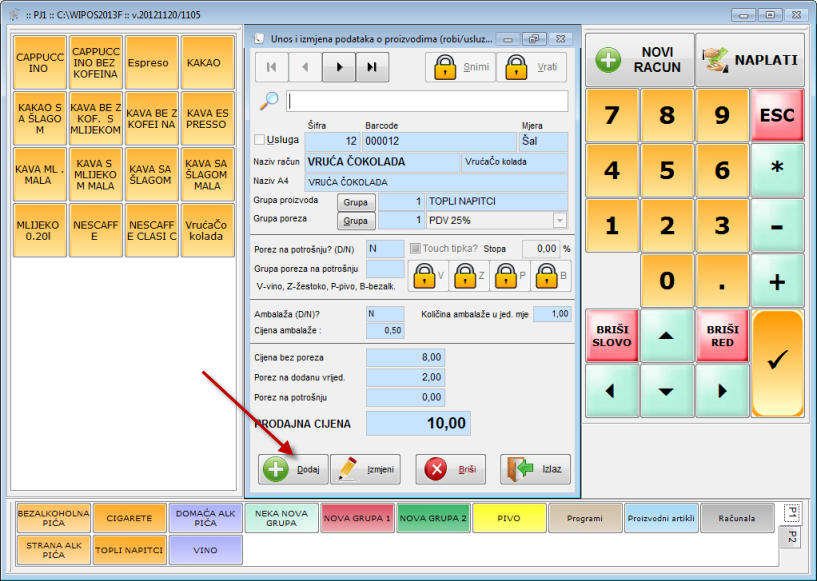
Task: Go to the previous product record
Action: click(x=306, y=67)
